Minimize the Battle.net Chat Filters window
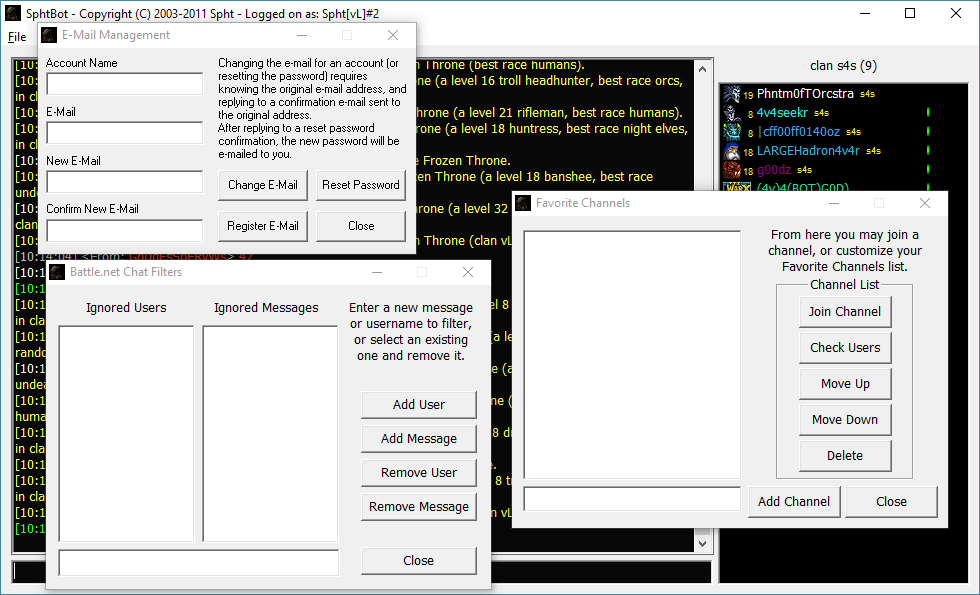The width and height of the screenshot is (980, 595). point(377,272)
